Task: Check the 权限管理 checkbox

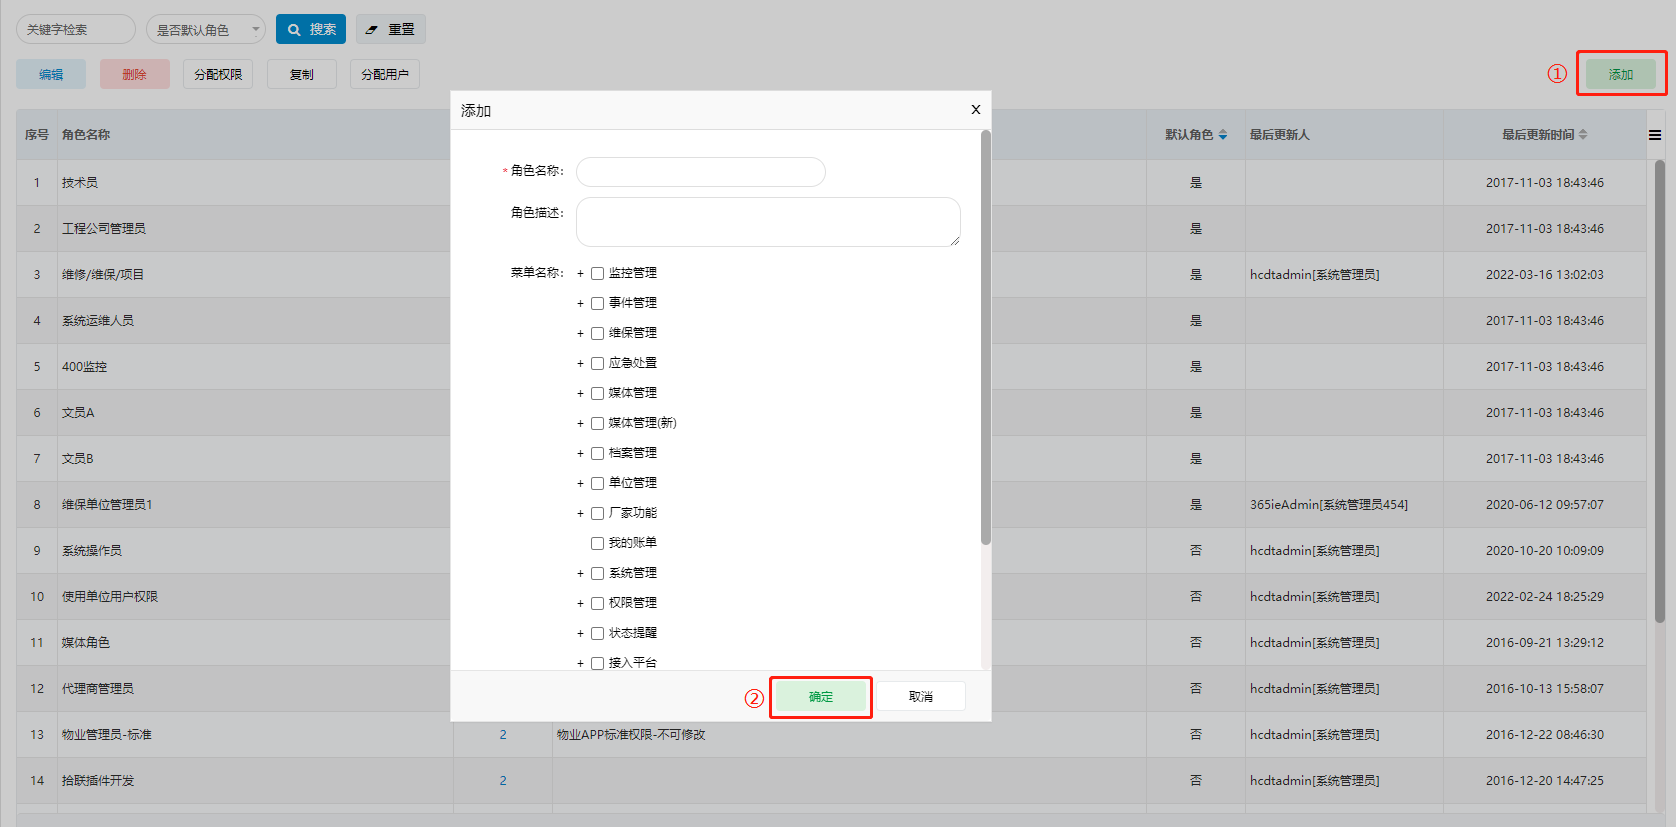Action: tap(597, 603)
